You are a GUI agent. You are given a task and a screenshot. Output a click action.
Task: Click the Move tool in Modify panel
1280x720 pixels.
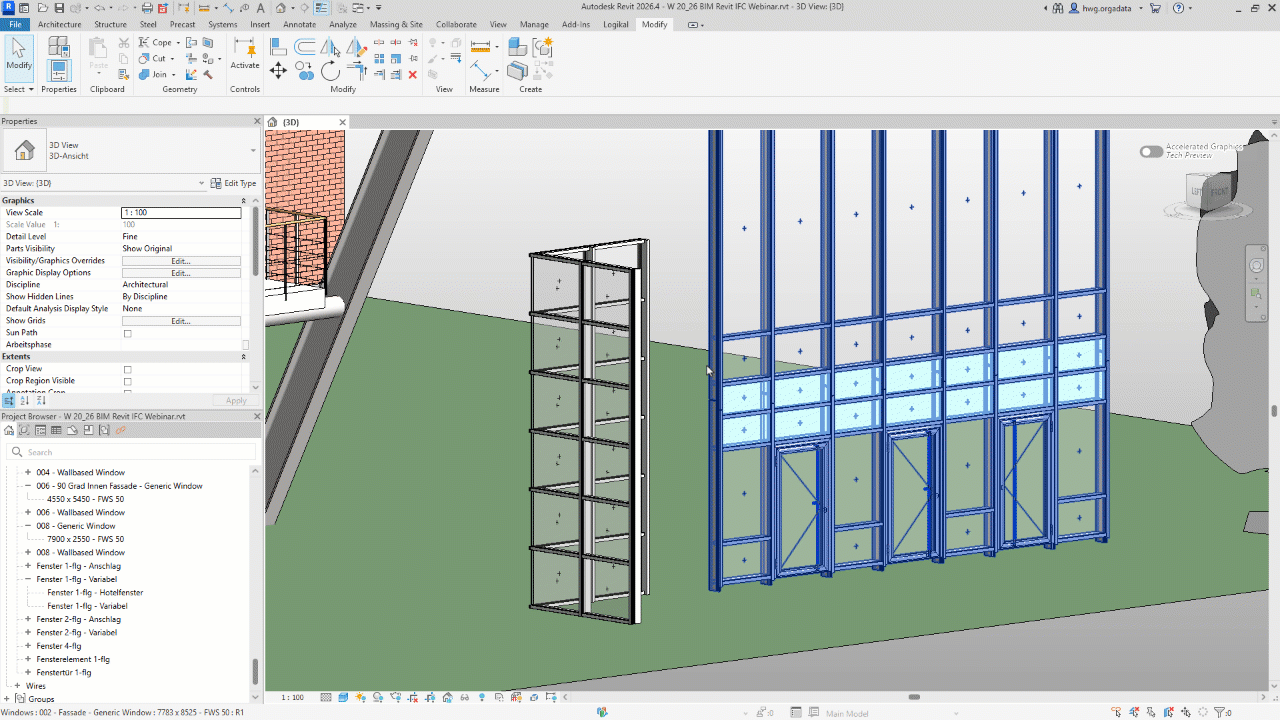tap(278, 70)
